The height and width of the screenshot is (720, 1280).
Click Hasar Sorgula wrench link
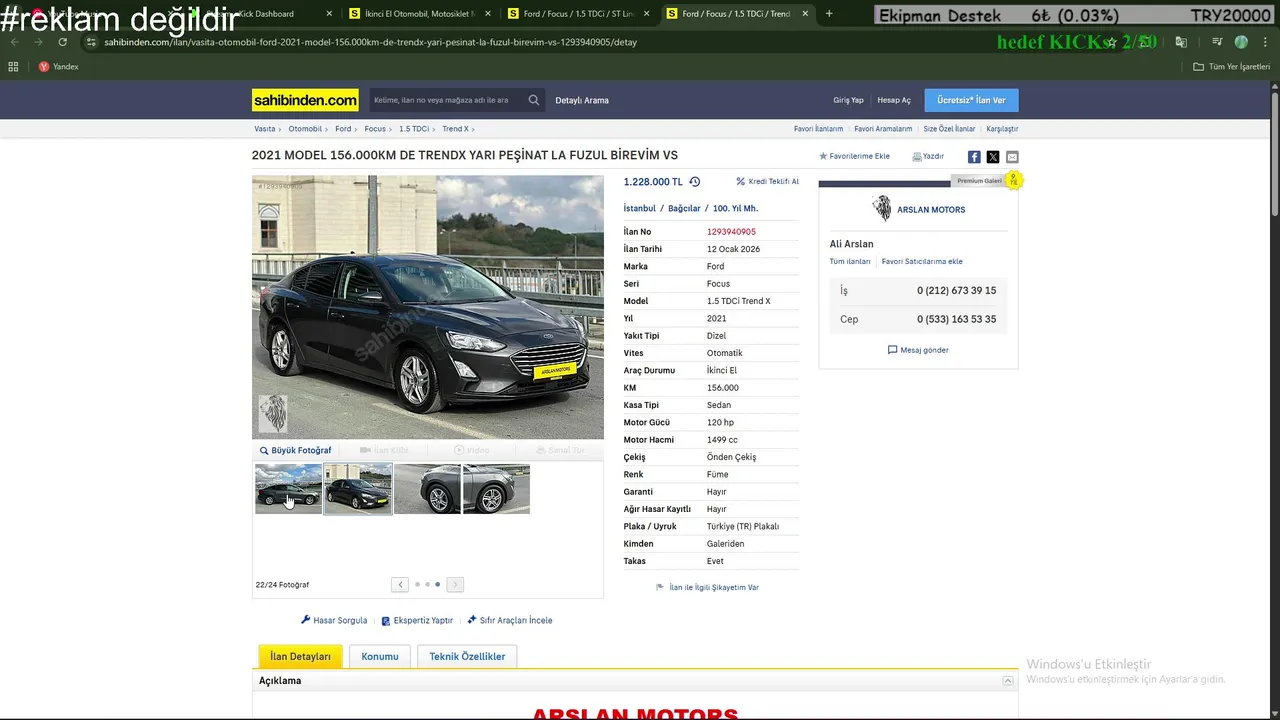(334, 620)
